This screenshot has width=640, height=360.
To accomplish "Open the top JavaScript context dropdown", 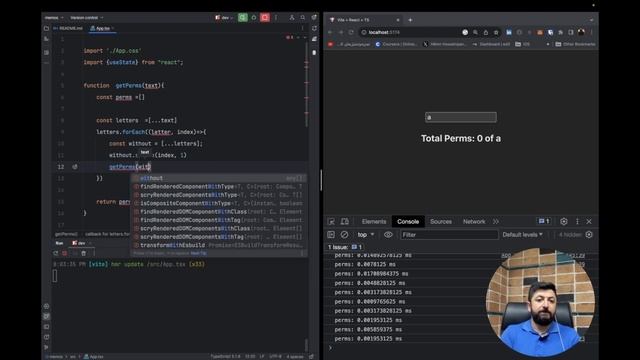I will tap(366, 235).
